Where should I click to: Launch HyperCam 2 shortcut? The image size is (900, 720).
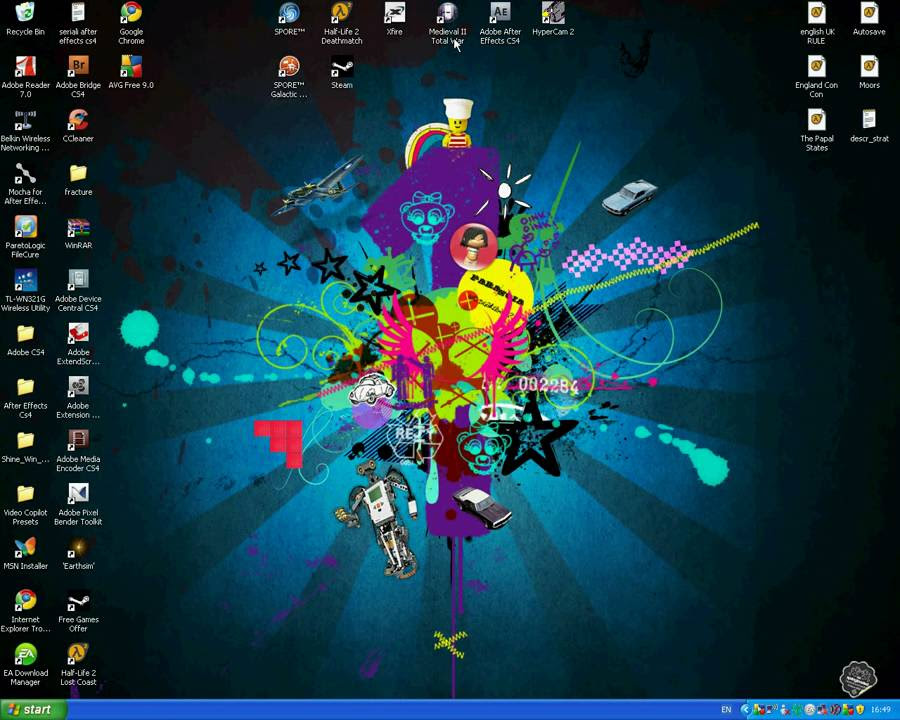click(553, 13)
